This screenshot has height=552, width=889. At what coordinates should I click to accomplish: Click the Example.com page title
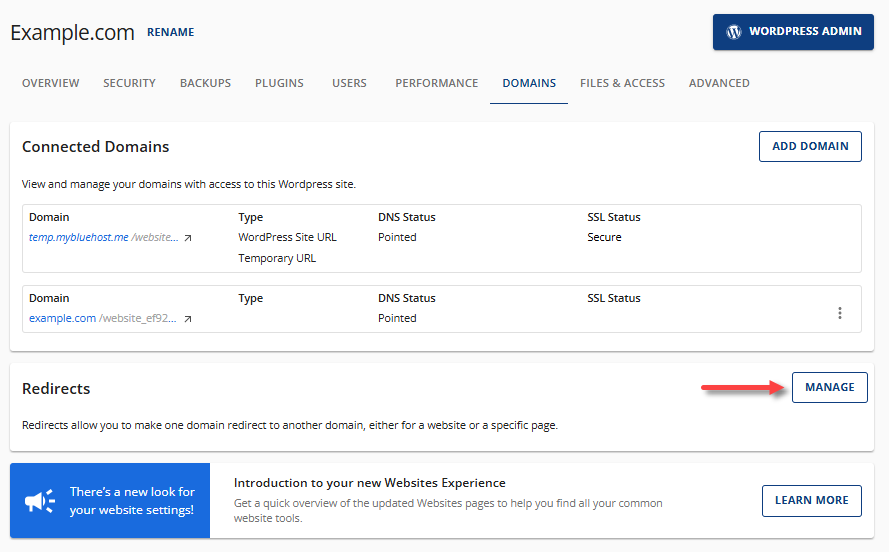(x=73, y=33)
